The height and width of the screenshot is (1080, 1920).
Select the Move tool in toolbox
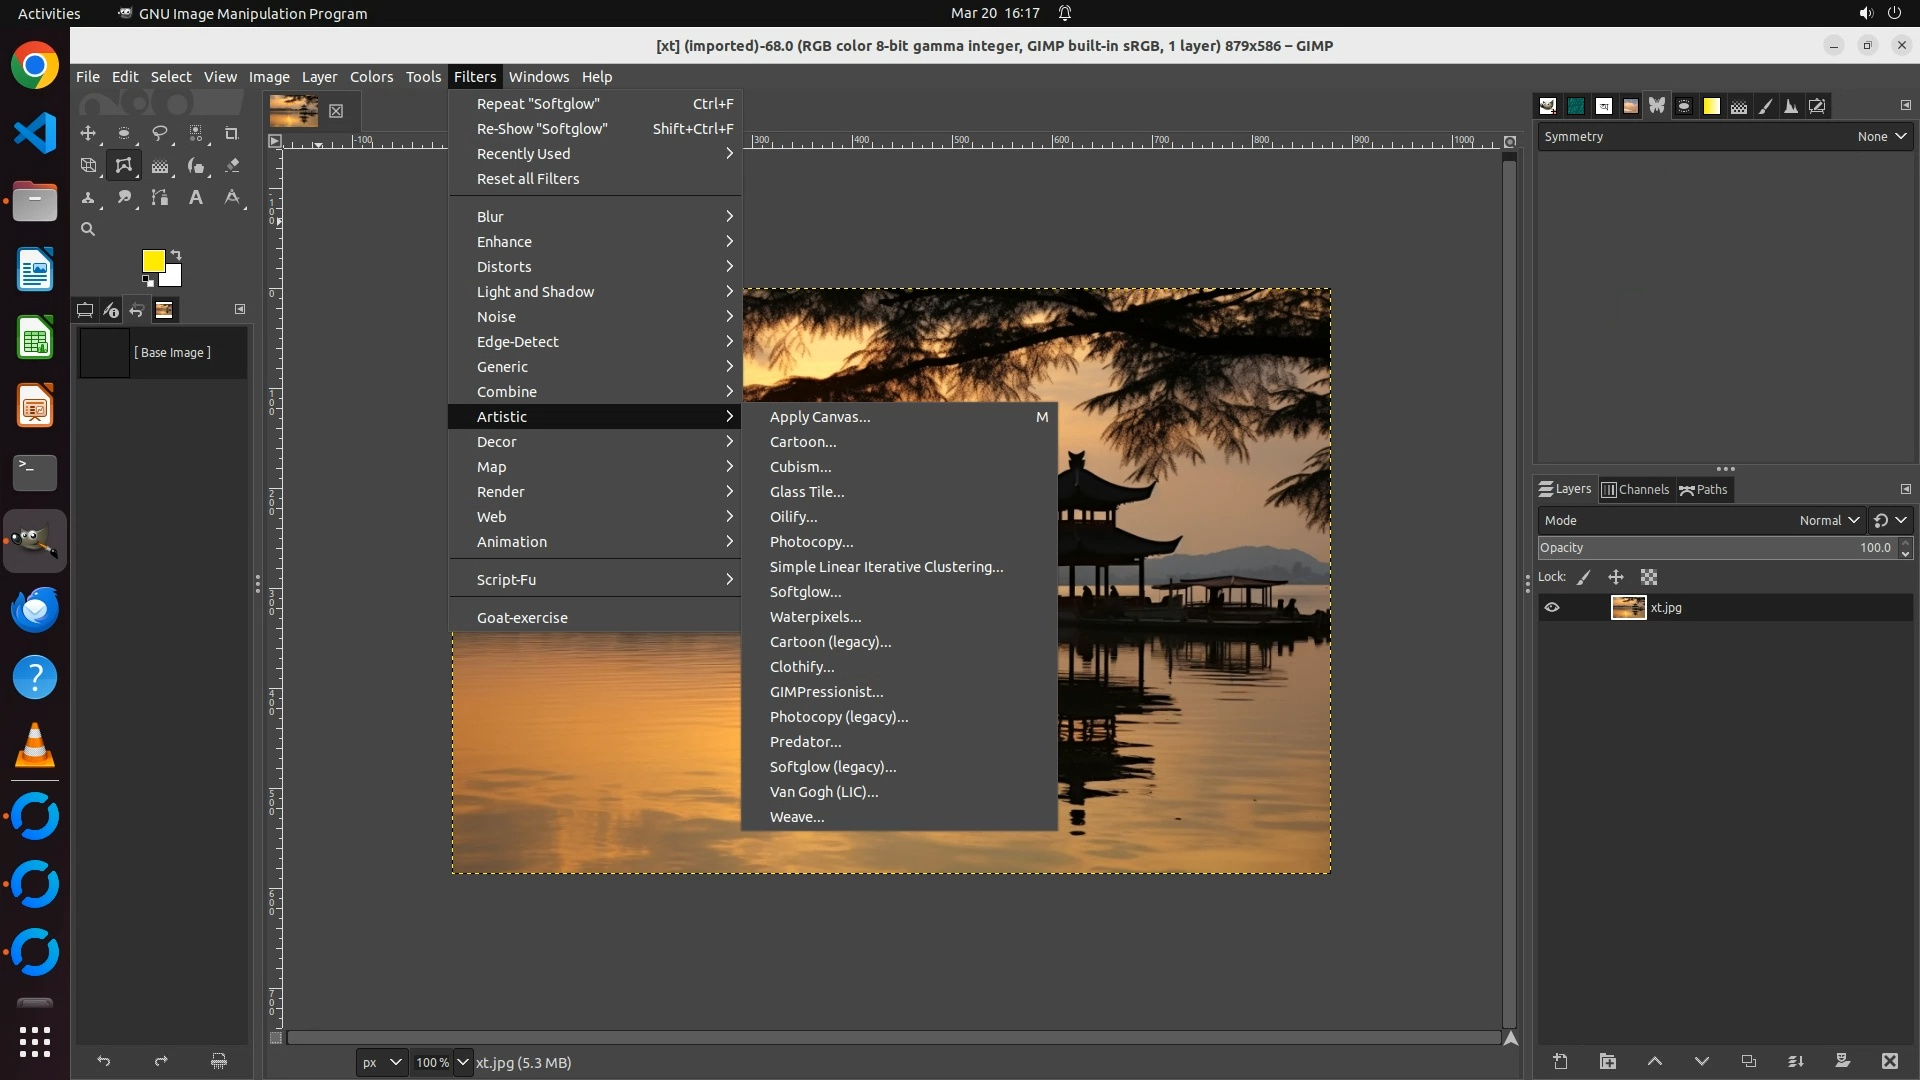88,133
